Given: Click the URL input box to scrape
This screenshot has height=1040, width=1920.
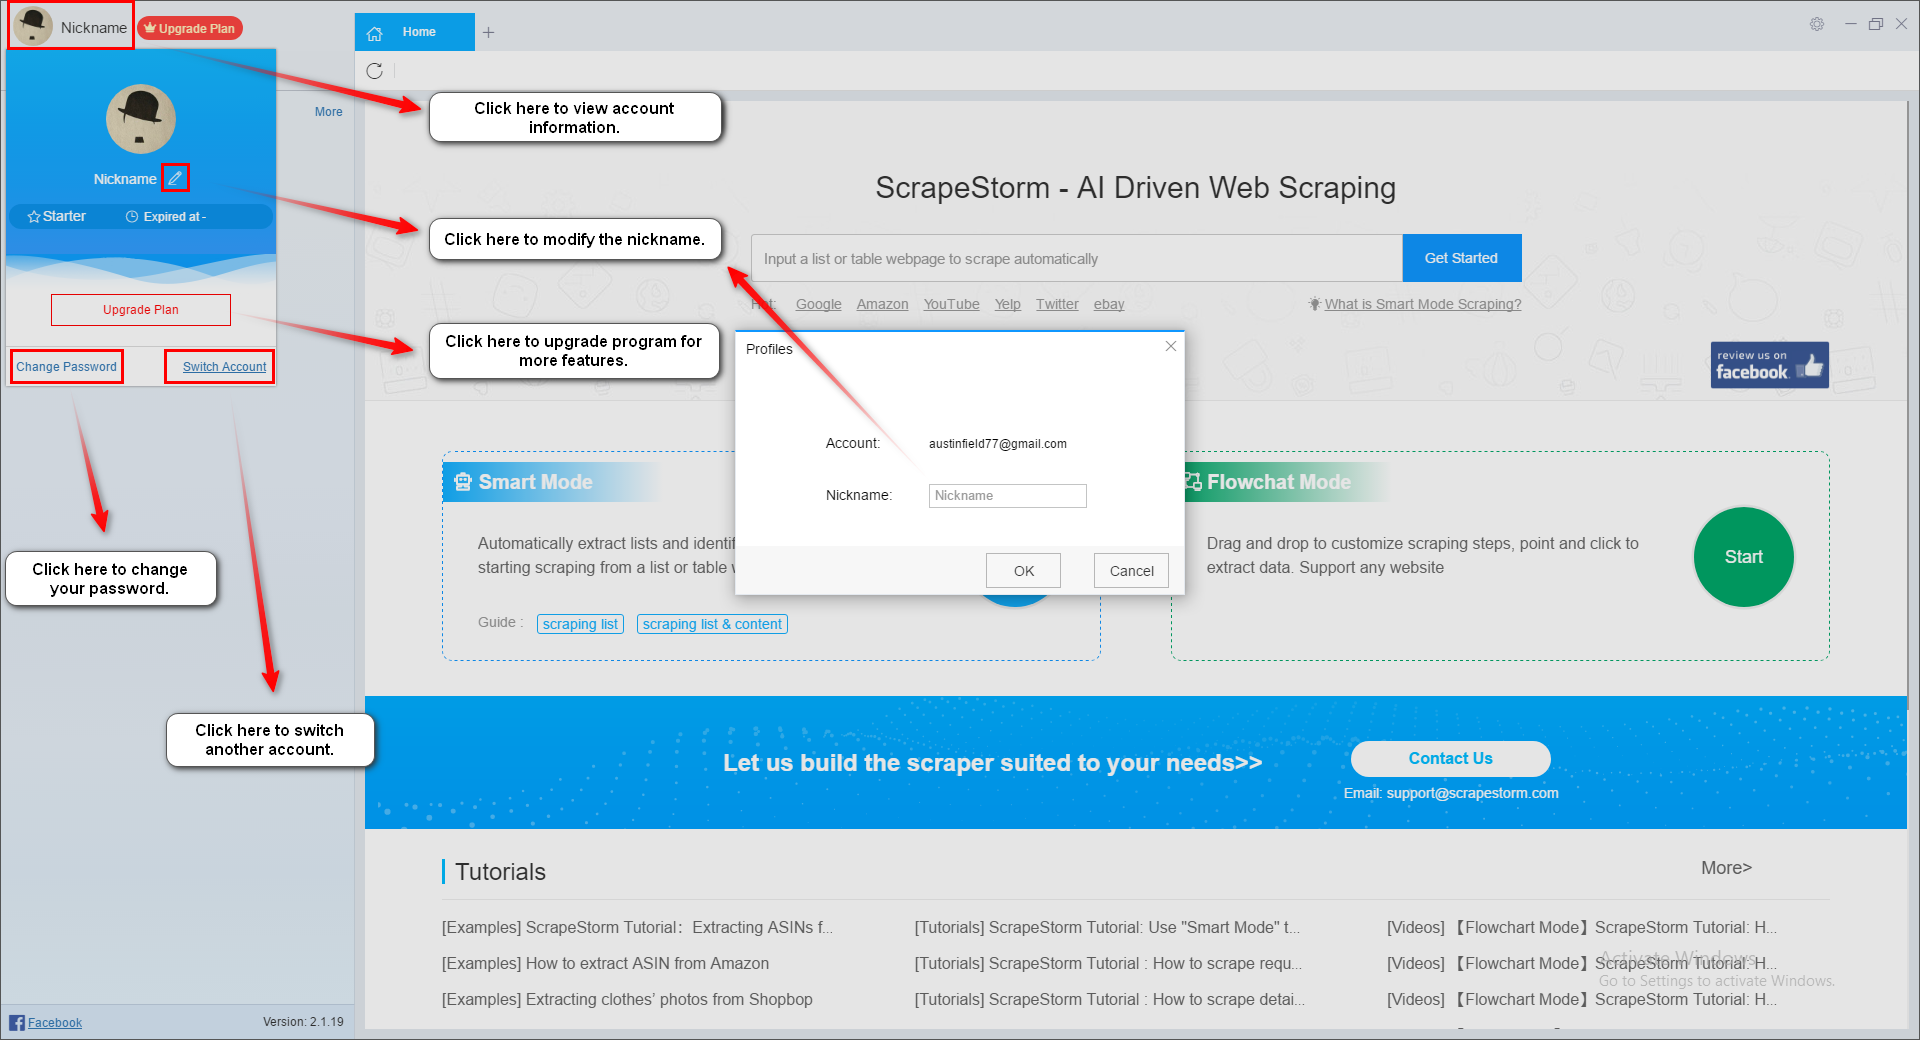Looking at the screenshot, I should 1077,259.
